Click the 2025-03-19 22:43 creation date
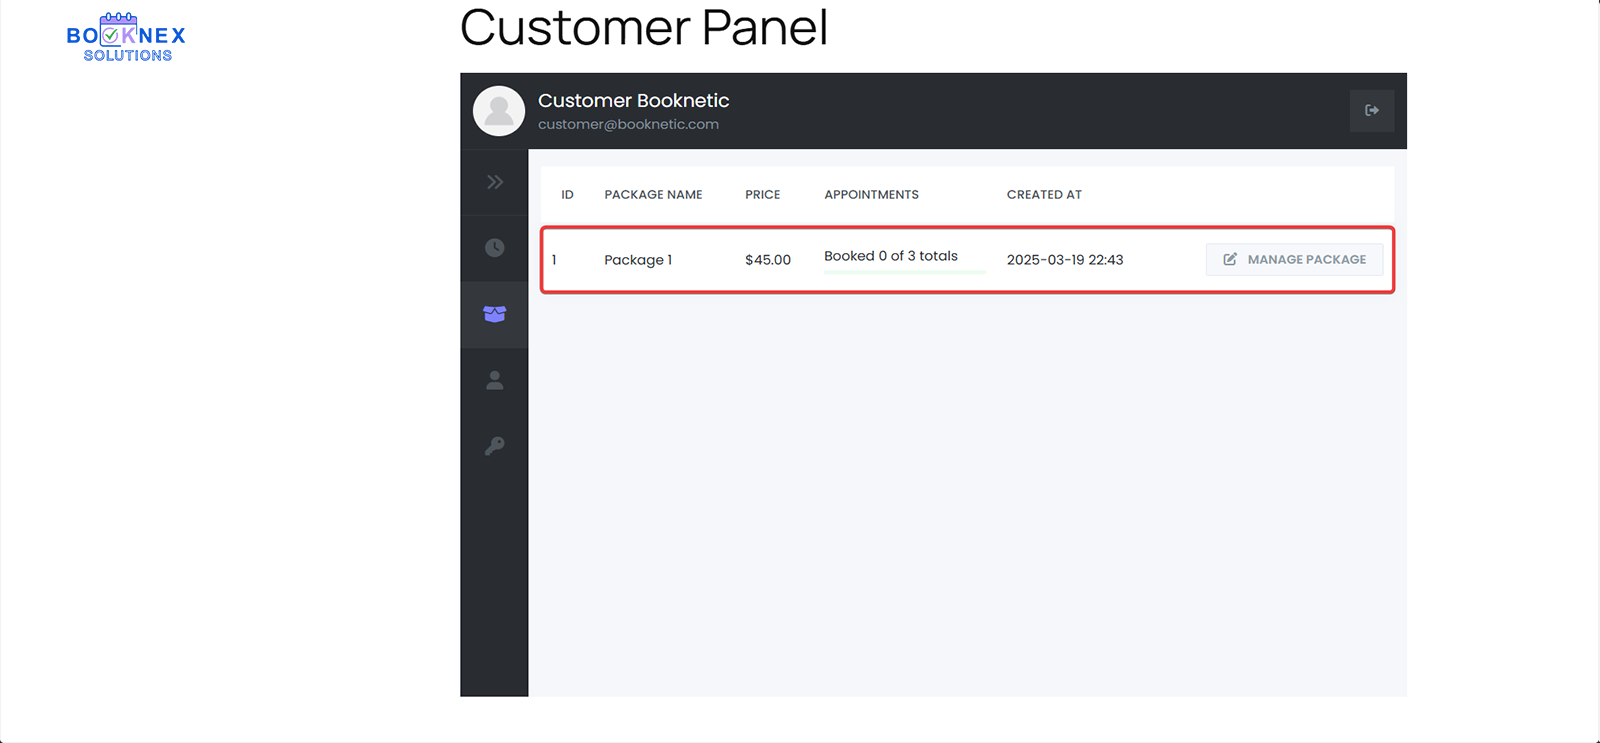The width and height of the screenshot is (1600, 743). [x=1065, y=260]
